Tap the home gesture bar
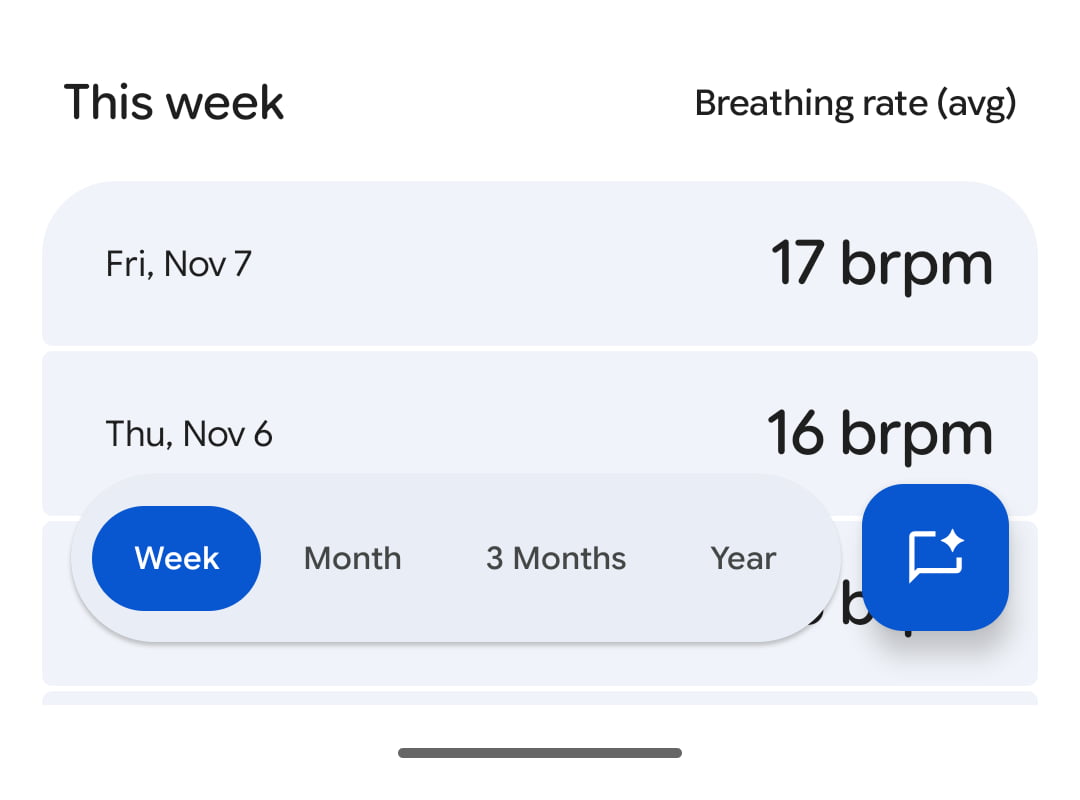1080x800 pixels. [x=540, y=752]
